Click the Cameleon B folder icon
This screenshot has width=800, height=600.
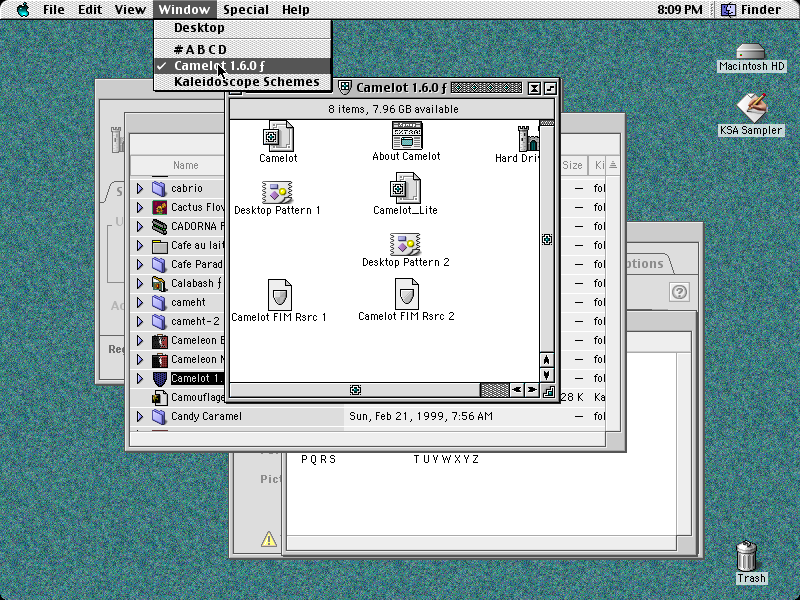coord(159,340)
